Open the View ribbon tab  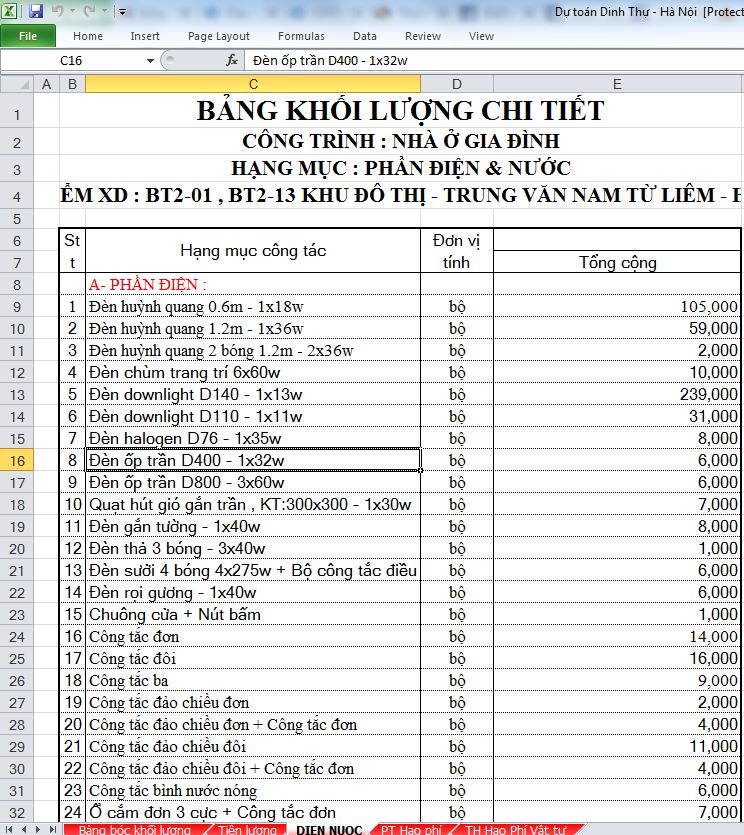point(481,36)
